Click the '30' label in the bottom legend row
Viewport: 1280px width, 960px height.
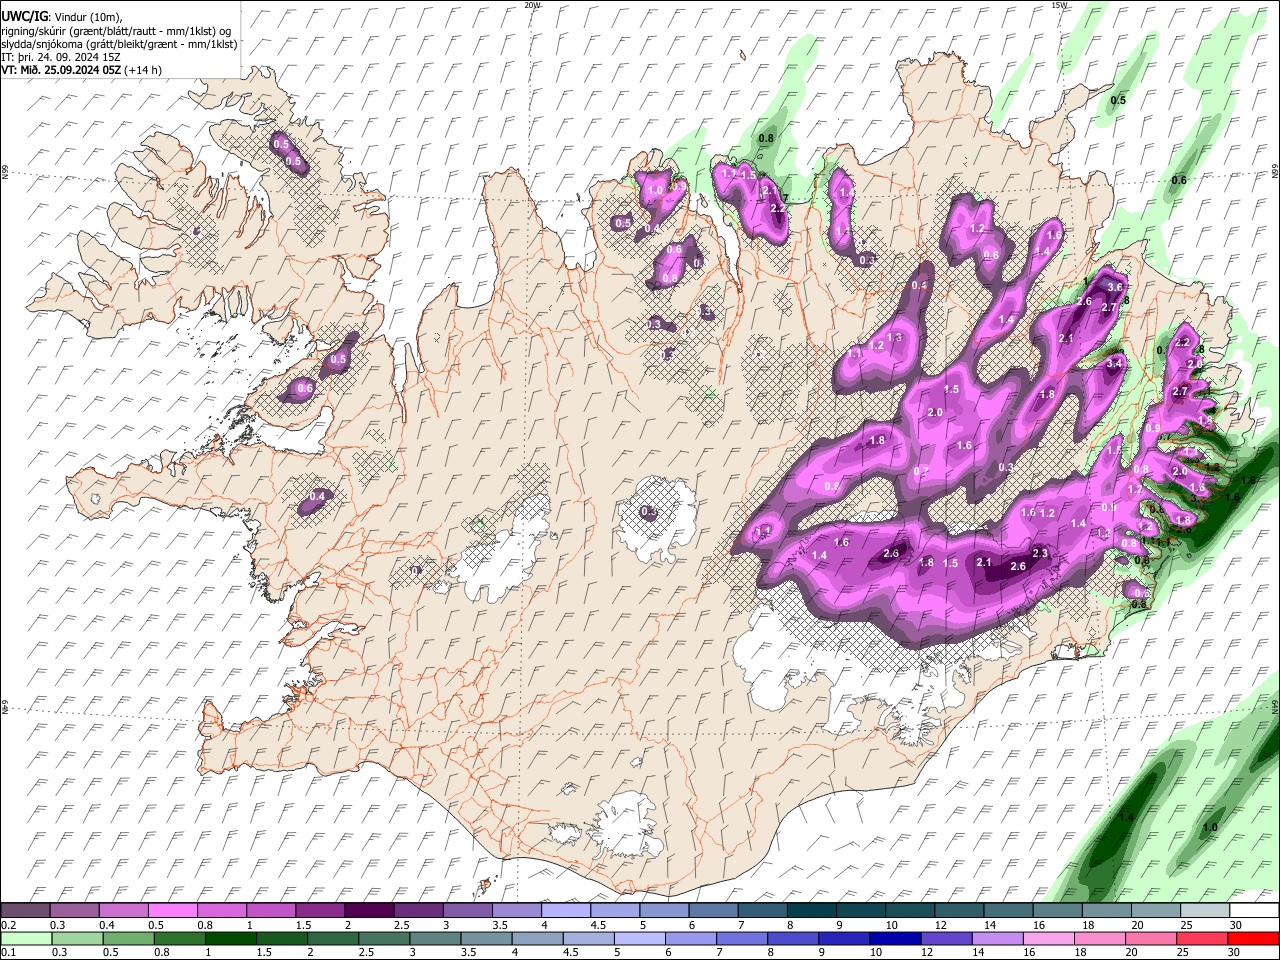coord(1236,952)
